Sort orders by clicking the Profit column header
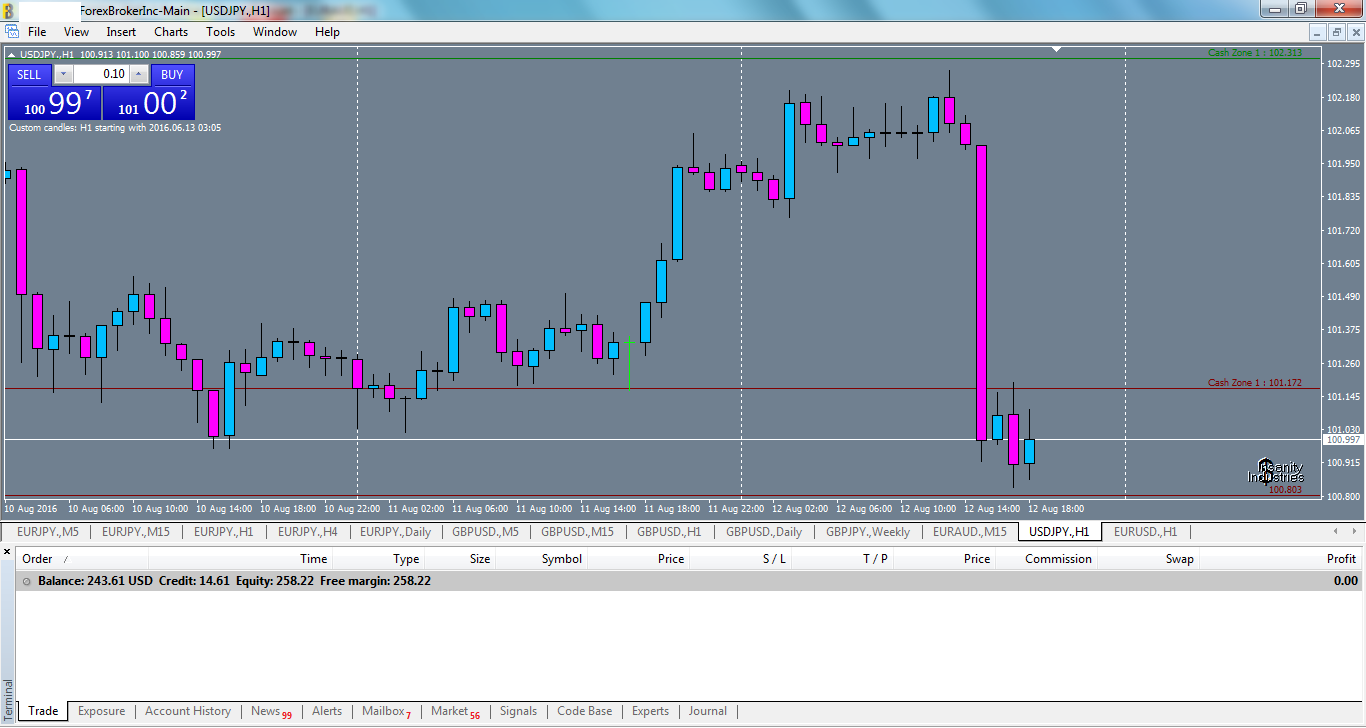The image size is (1366, 728). point(1340,558)
